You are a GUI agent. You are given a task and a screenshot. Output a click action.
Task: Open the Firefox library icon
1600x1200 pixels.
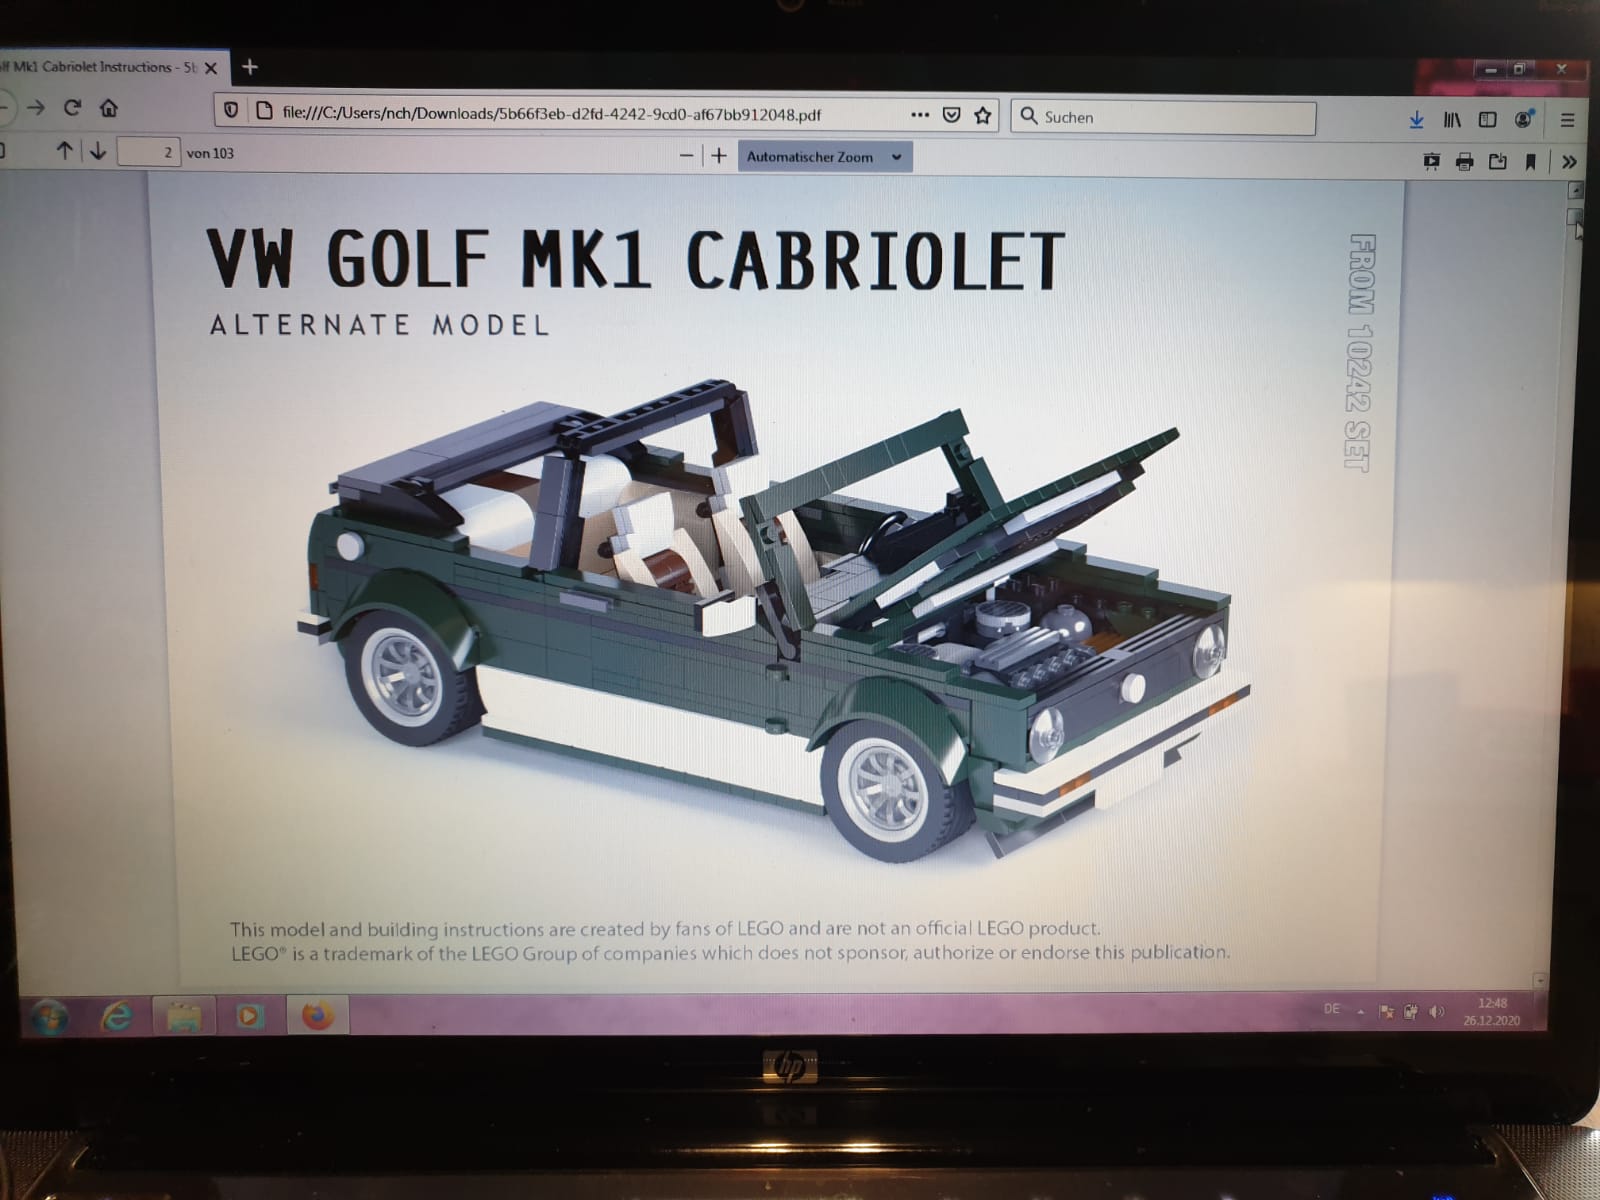1452,120
